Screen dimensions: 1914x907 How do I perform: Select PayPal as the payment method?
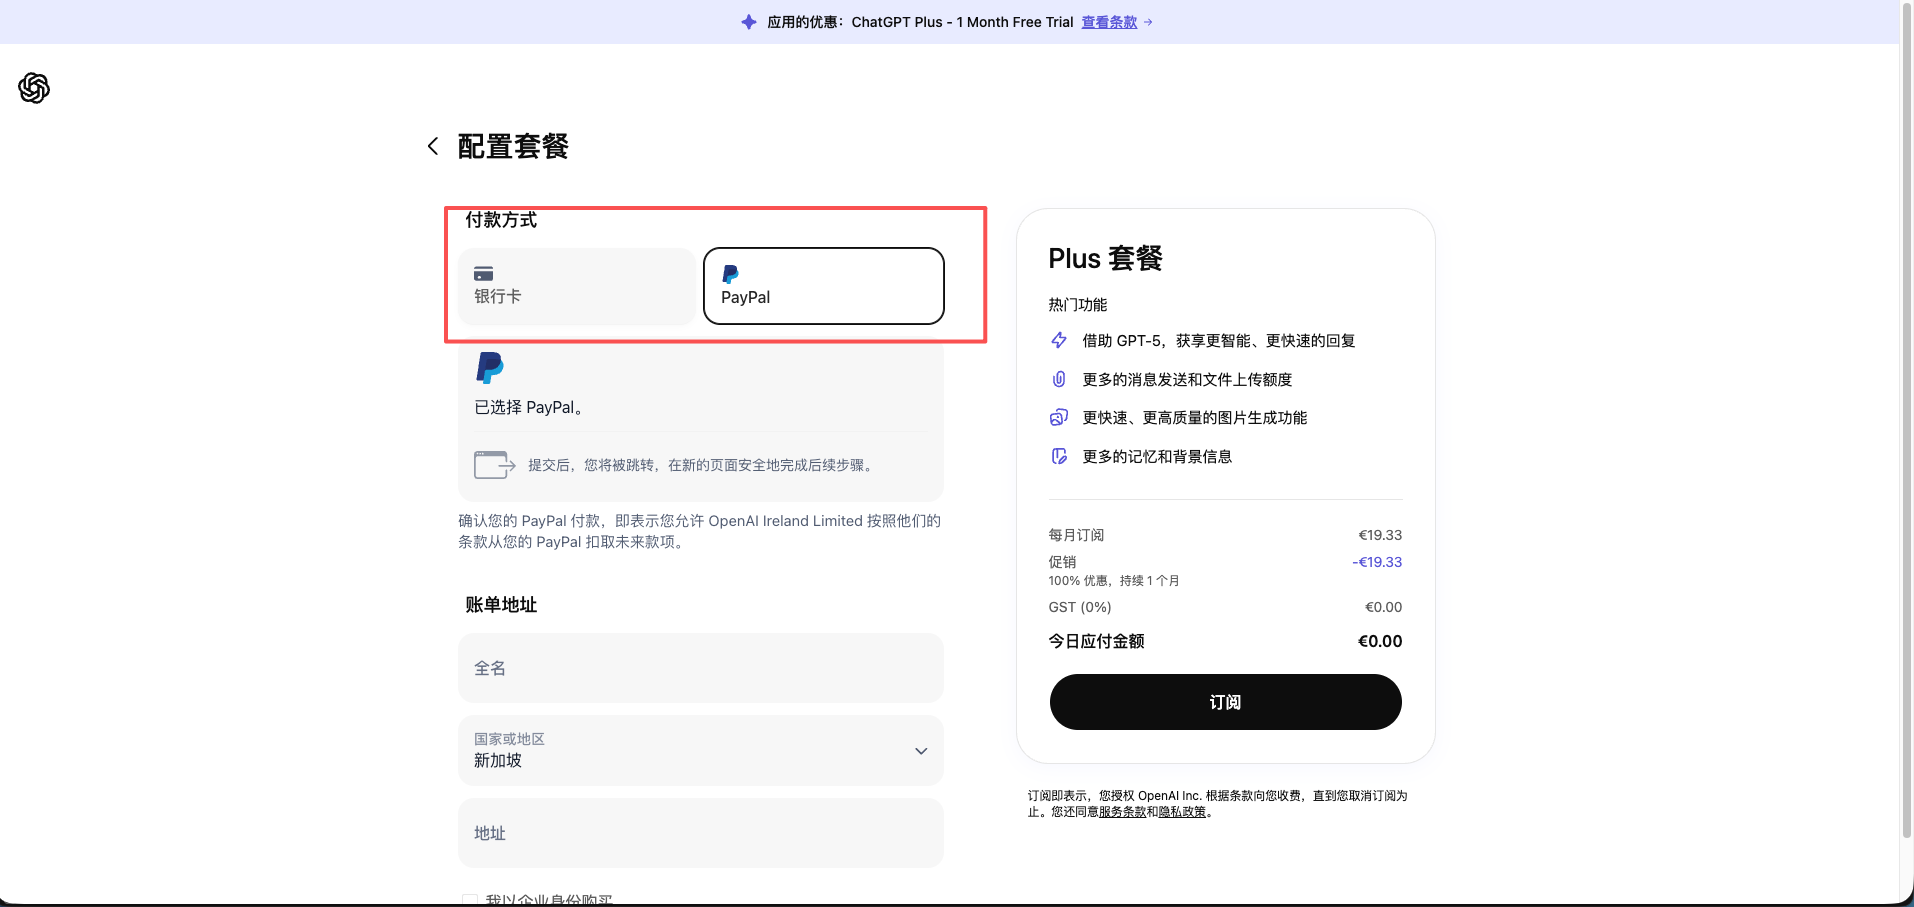(823, 286)
